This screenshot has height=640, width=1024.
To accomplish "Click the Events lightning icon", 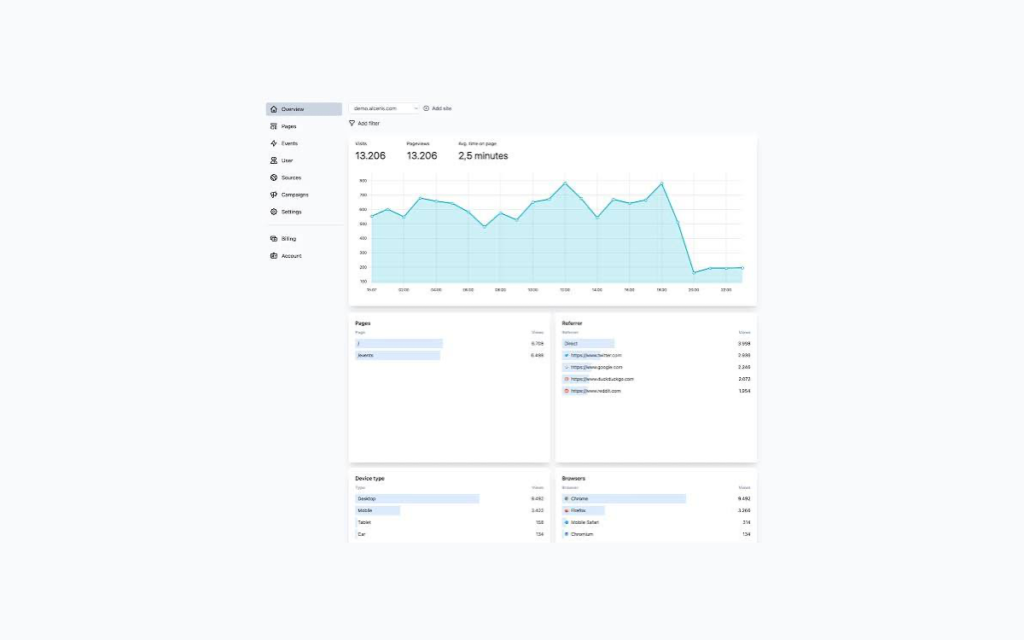I will tap(274, 143).
